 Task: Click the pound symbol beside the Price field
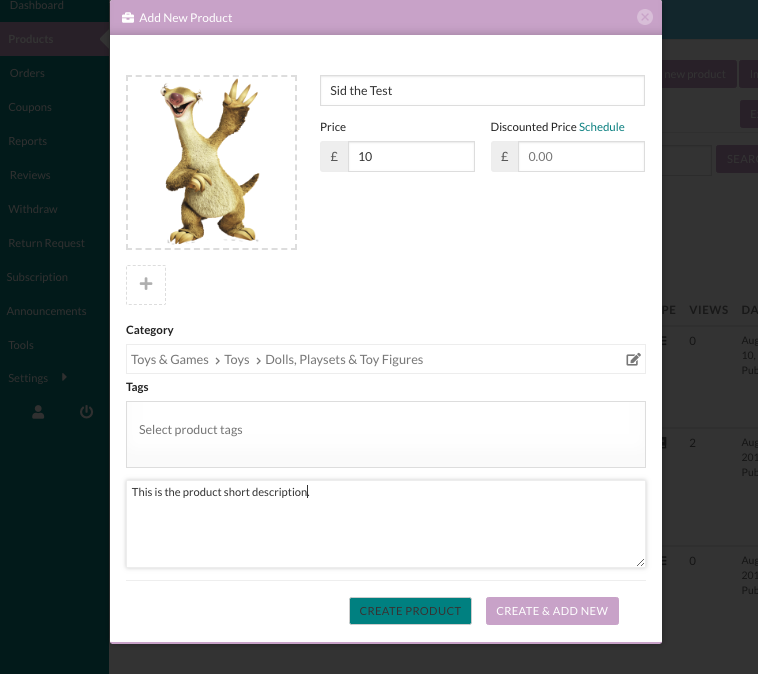click(334, 157)
